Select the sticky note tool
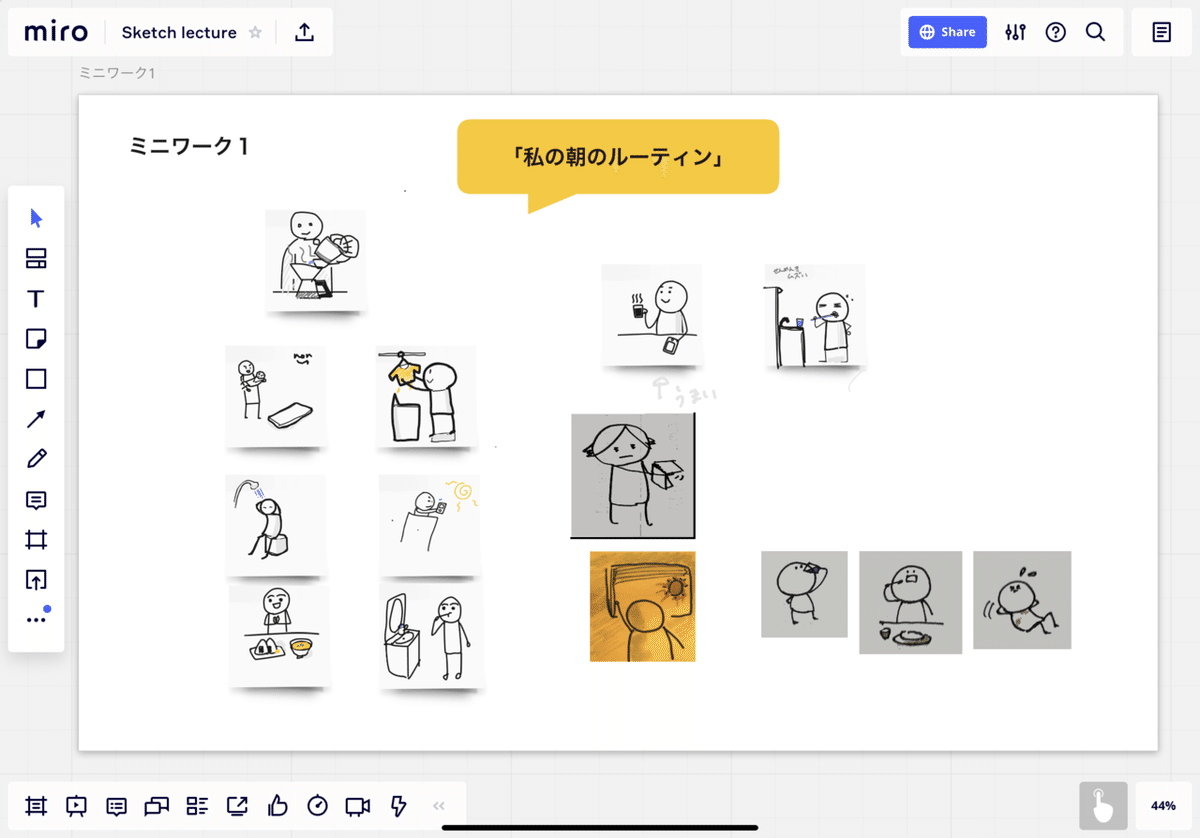The height and width of the screenshot is (838, 1200). tap(36, 338)
